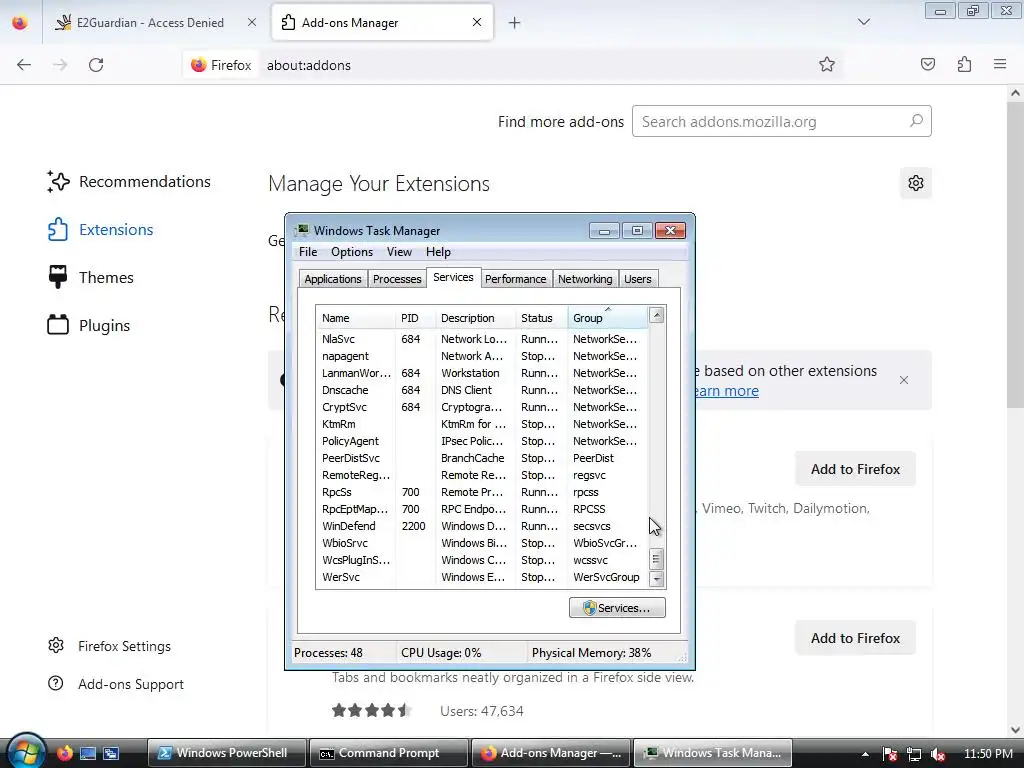Switch to the Applications tab
Viewport: 1024px width, 768px height.
pyautogui.click(x=333, y=279)
